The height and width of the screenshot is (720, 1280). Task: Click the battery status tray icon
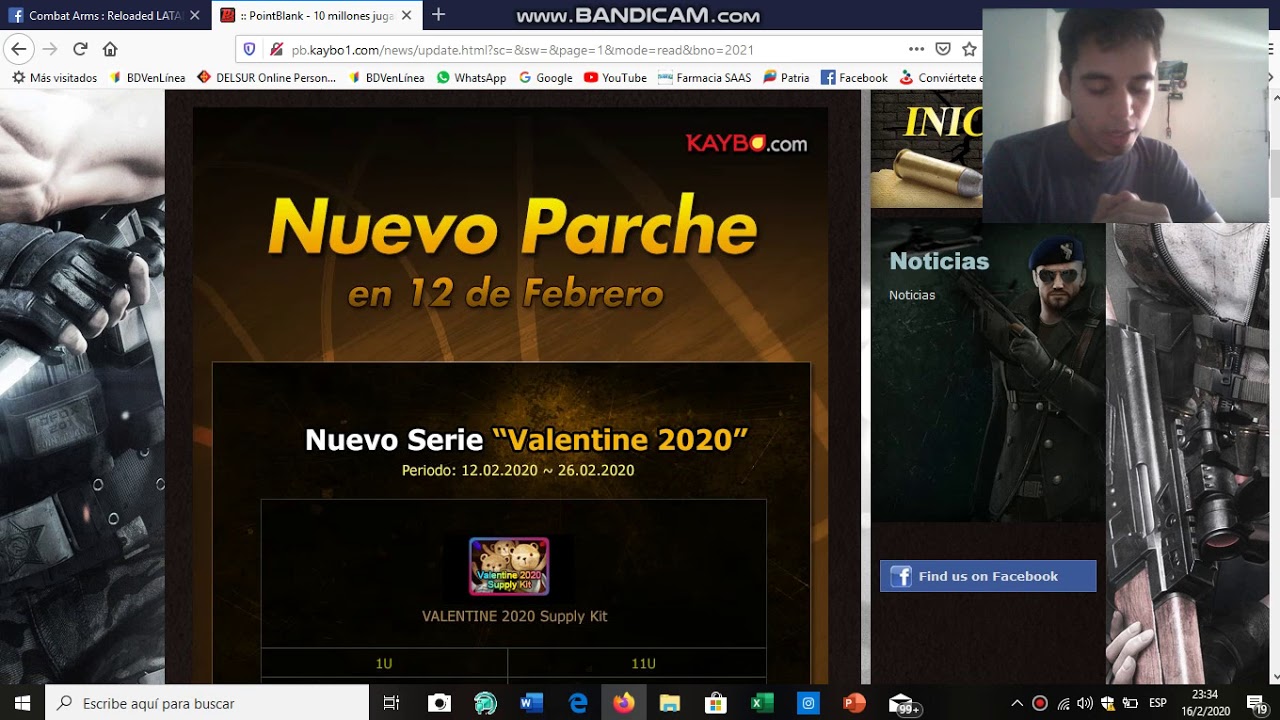[1130, 703]
